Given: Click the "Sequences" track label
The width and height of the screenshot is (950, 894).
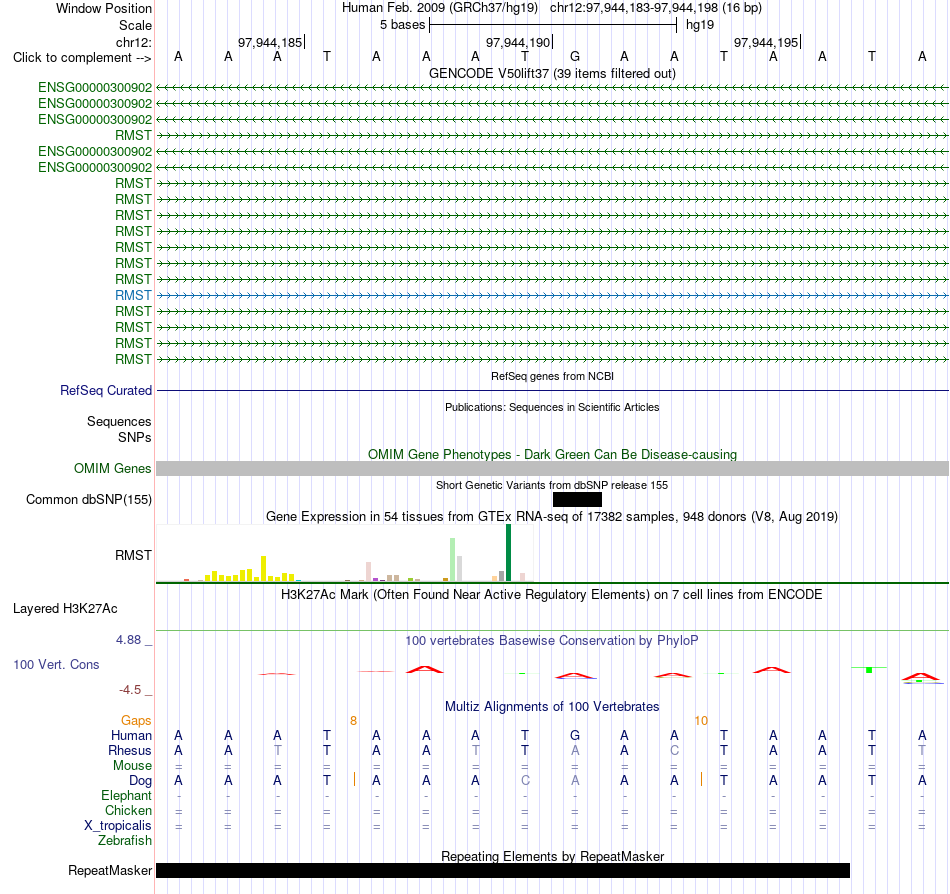Looking at the screenshot, I should pos(119,422).
